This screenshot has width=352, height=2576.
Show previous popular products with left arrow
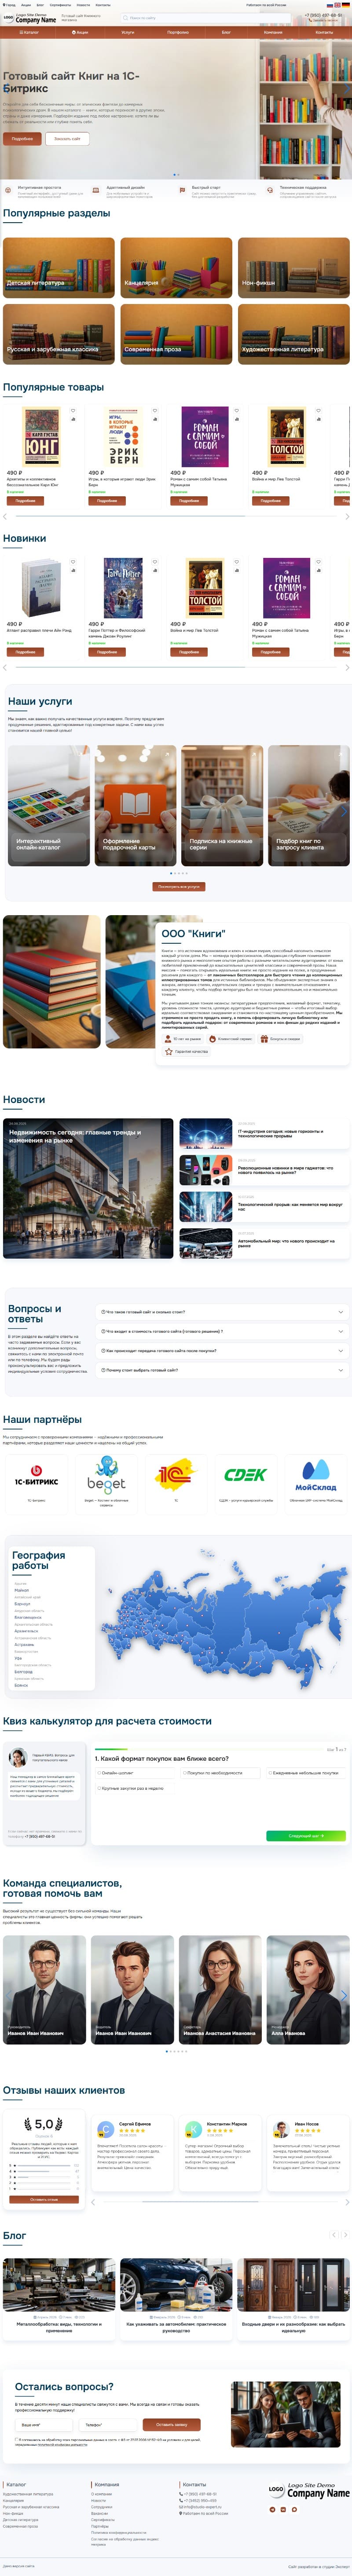pos(5,517)
